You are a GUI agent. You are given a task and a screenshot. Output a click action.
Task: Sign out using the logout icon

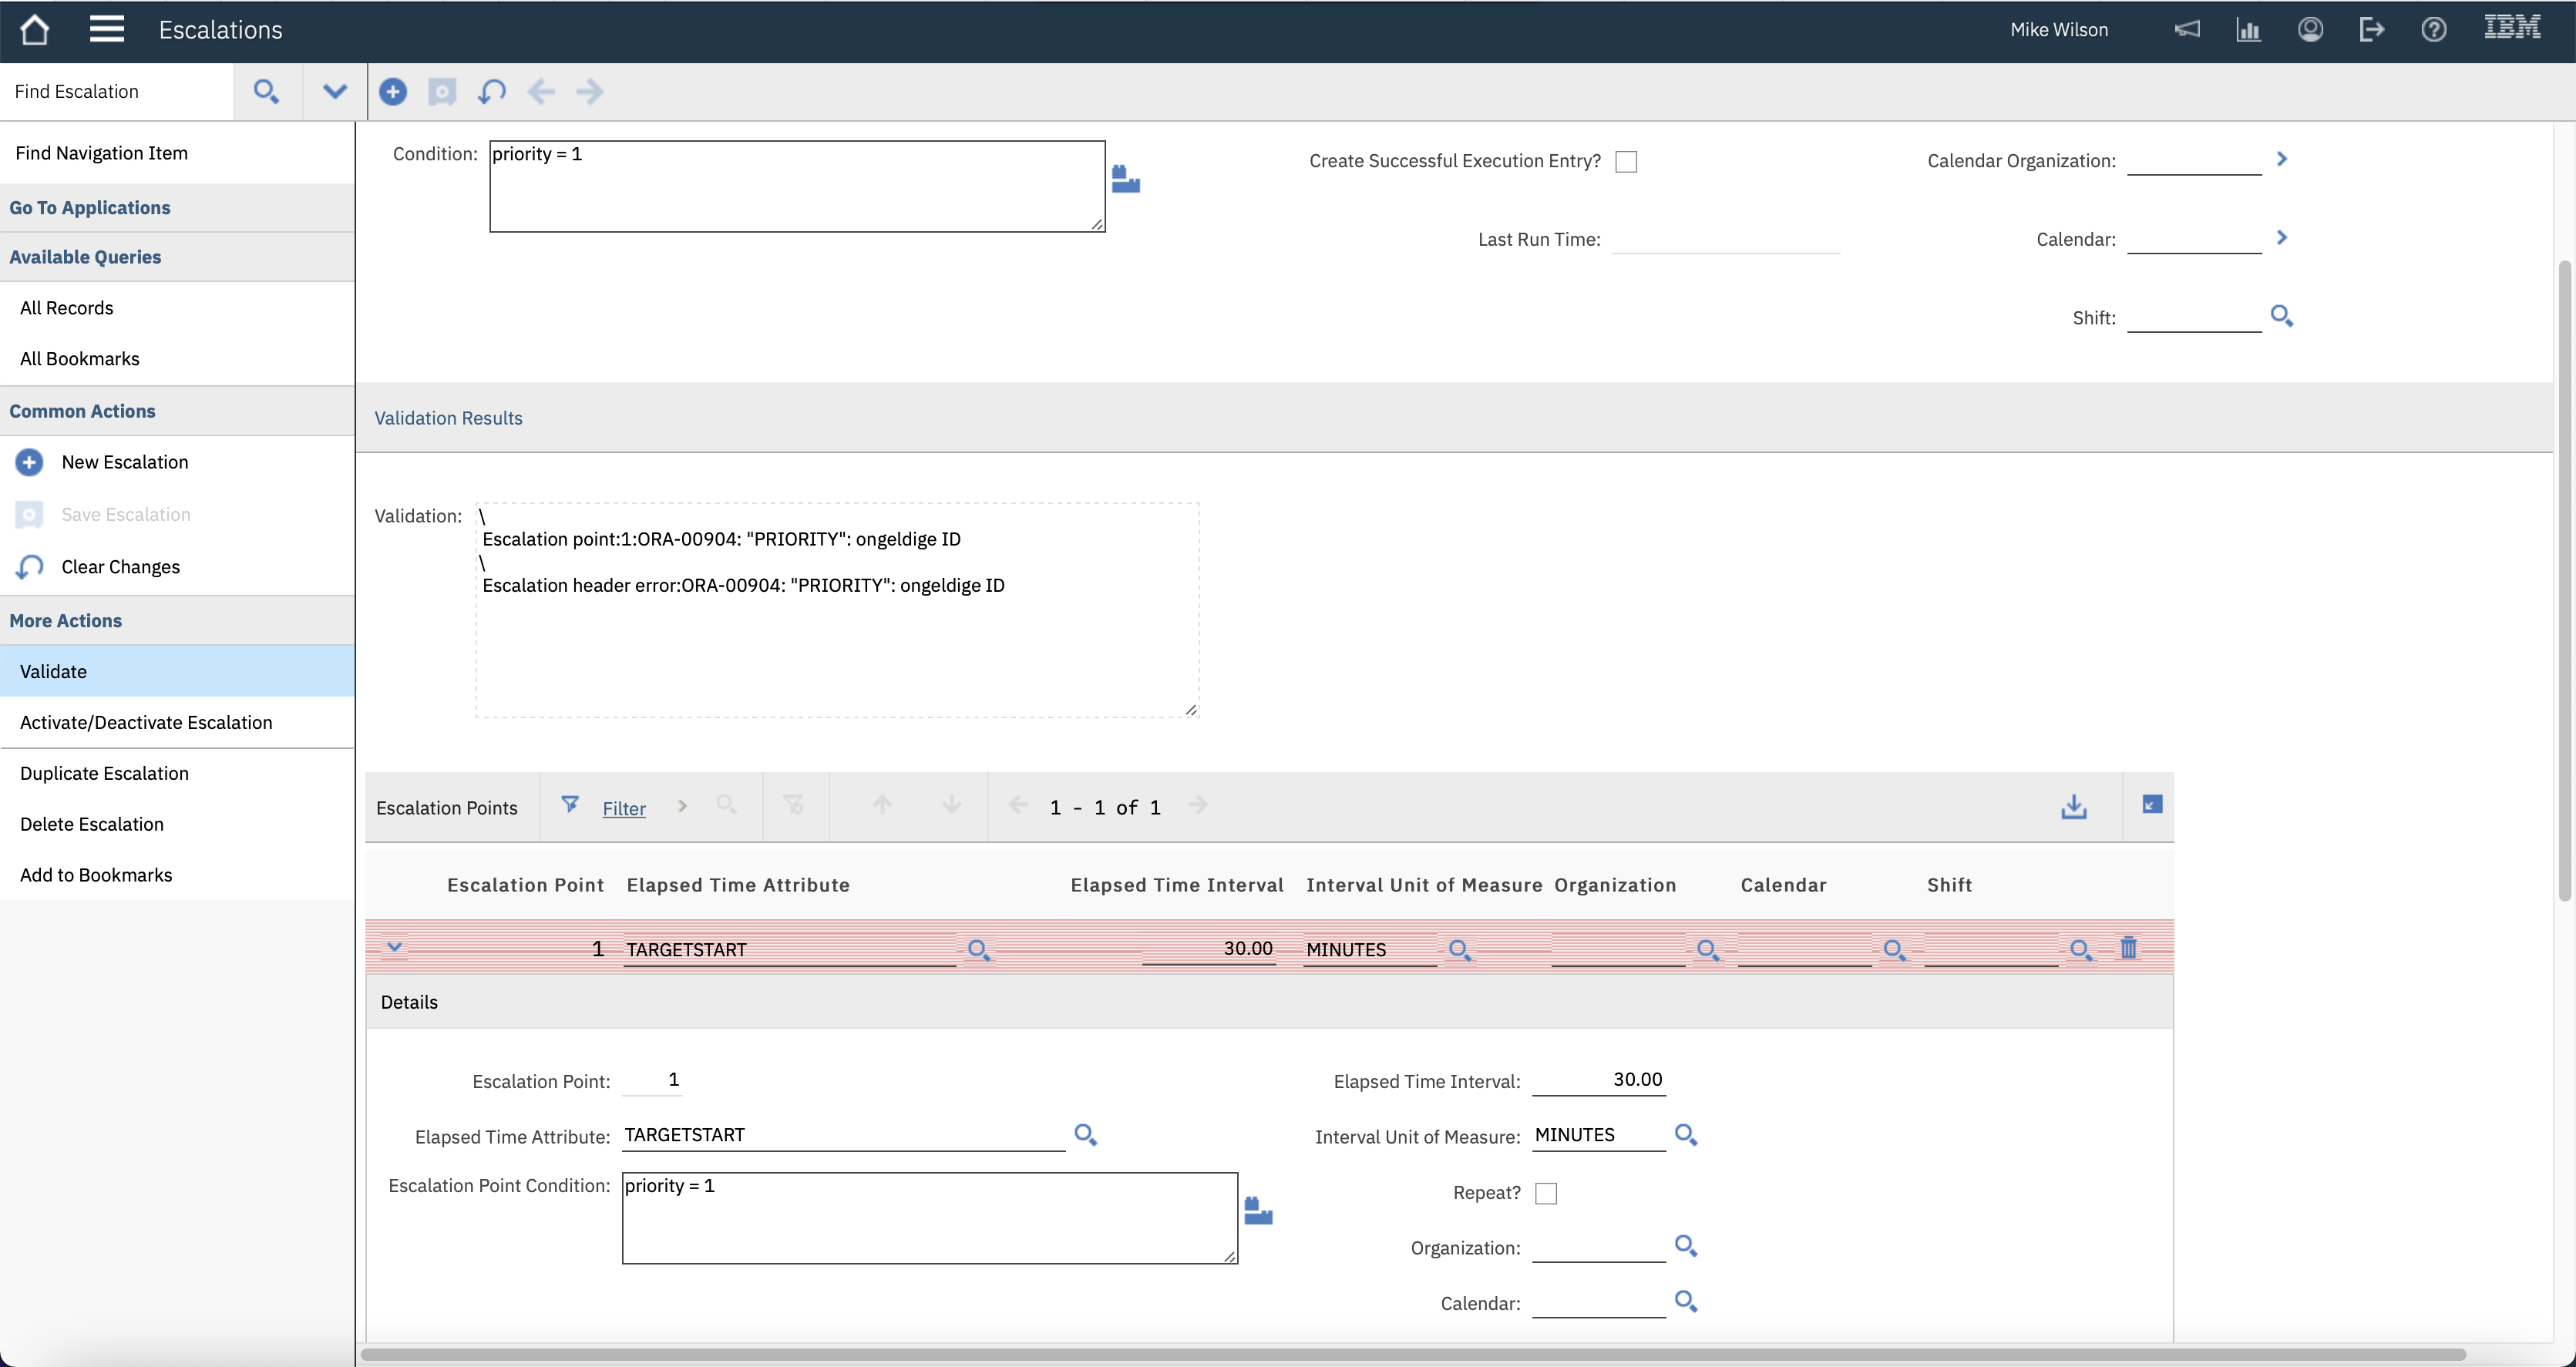click(x=2372, y=29)
